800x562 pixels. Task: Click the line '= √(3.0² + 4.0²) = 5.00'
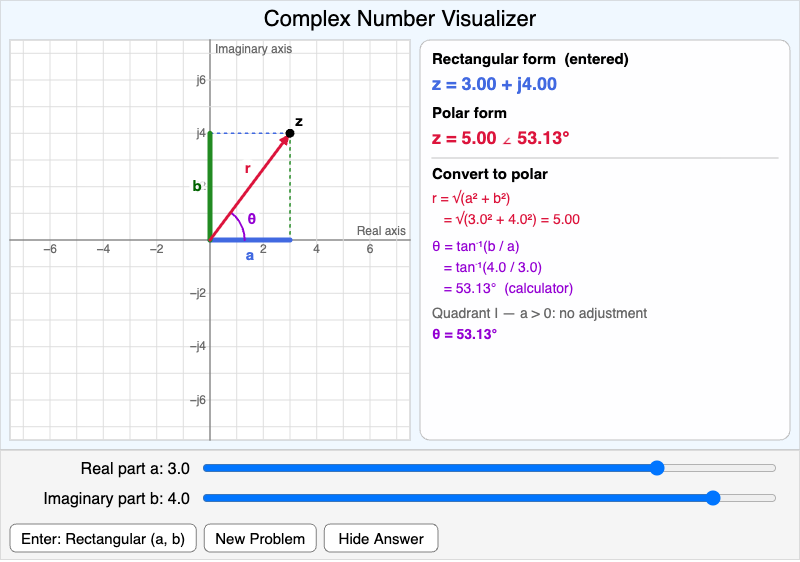512,220
